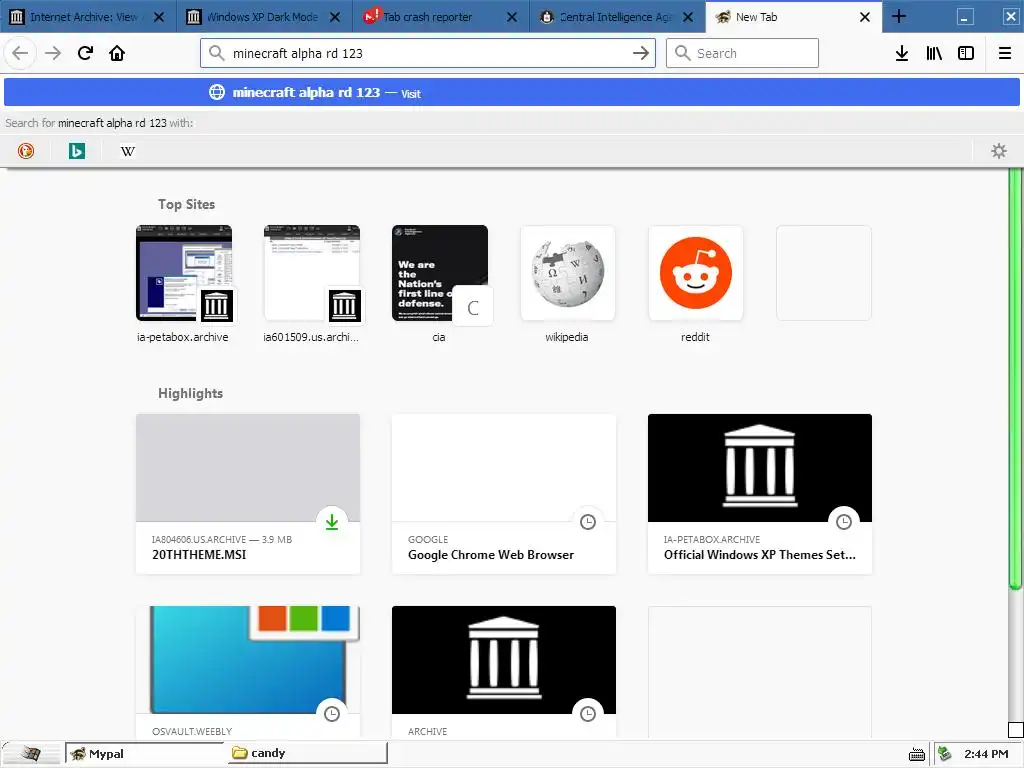Open the OSVAULT.WEEBLY highlight card
This screenshot has width=1024, height=768.
[x=248, y=673]
